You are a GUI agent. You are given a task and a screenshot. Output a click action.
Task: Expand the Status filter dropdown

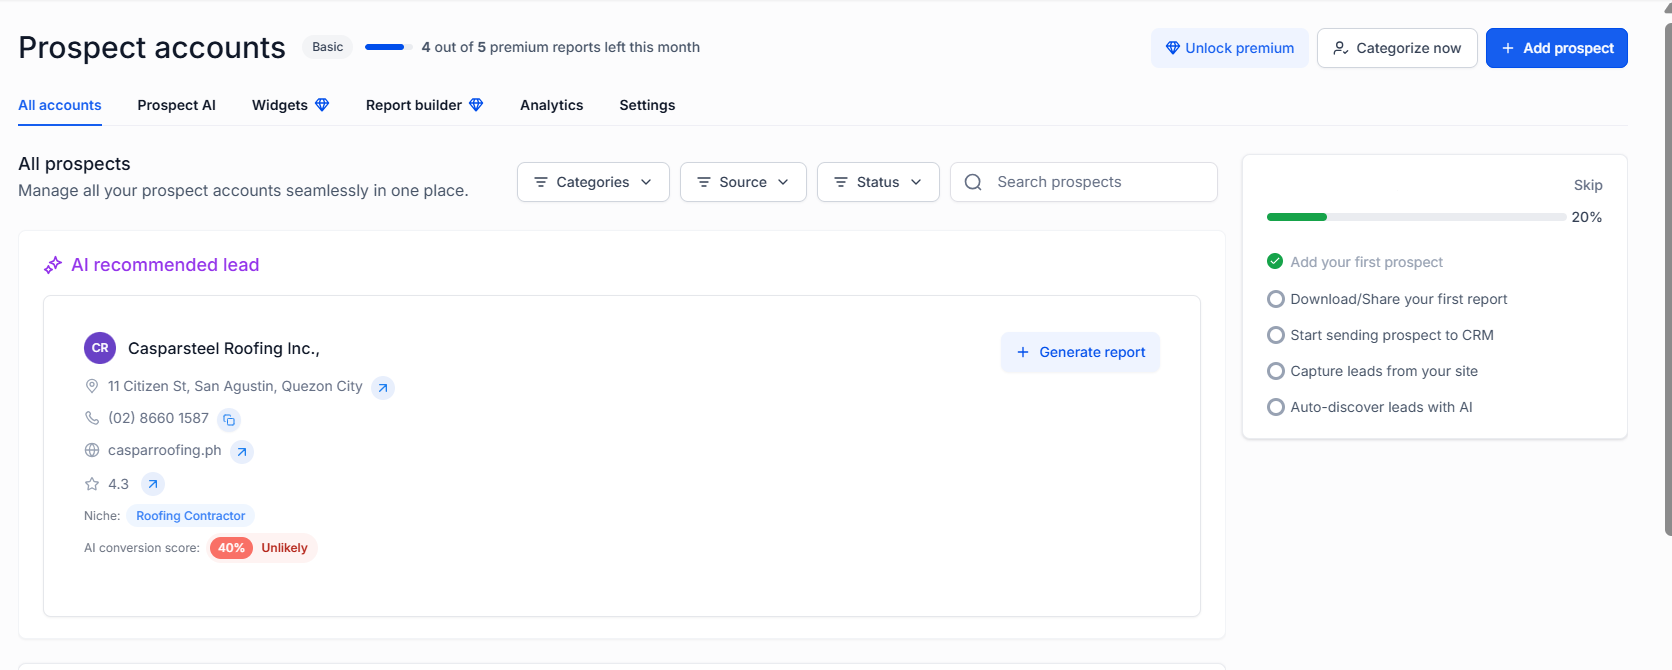tap(878, 182)
